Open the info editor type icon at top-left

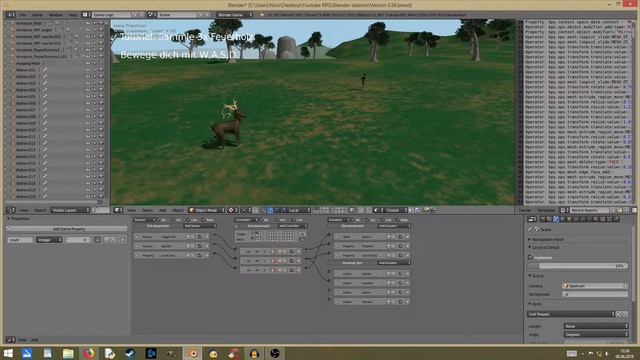click(x=10, y=15)
